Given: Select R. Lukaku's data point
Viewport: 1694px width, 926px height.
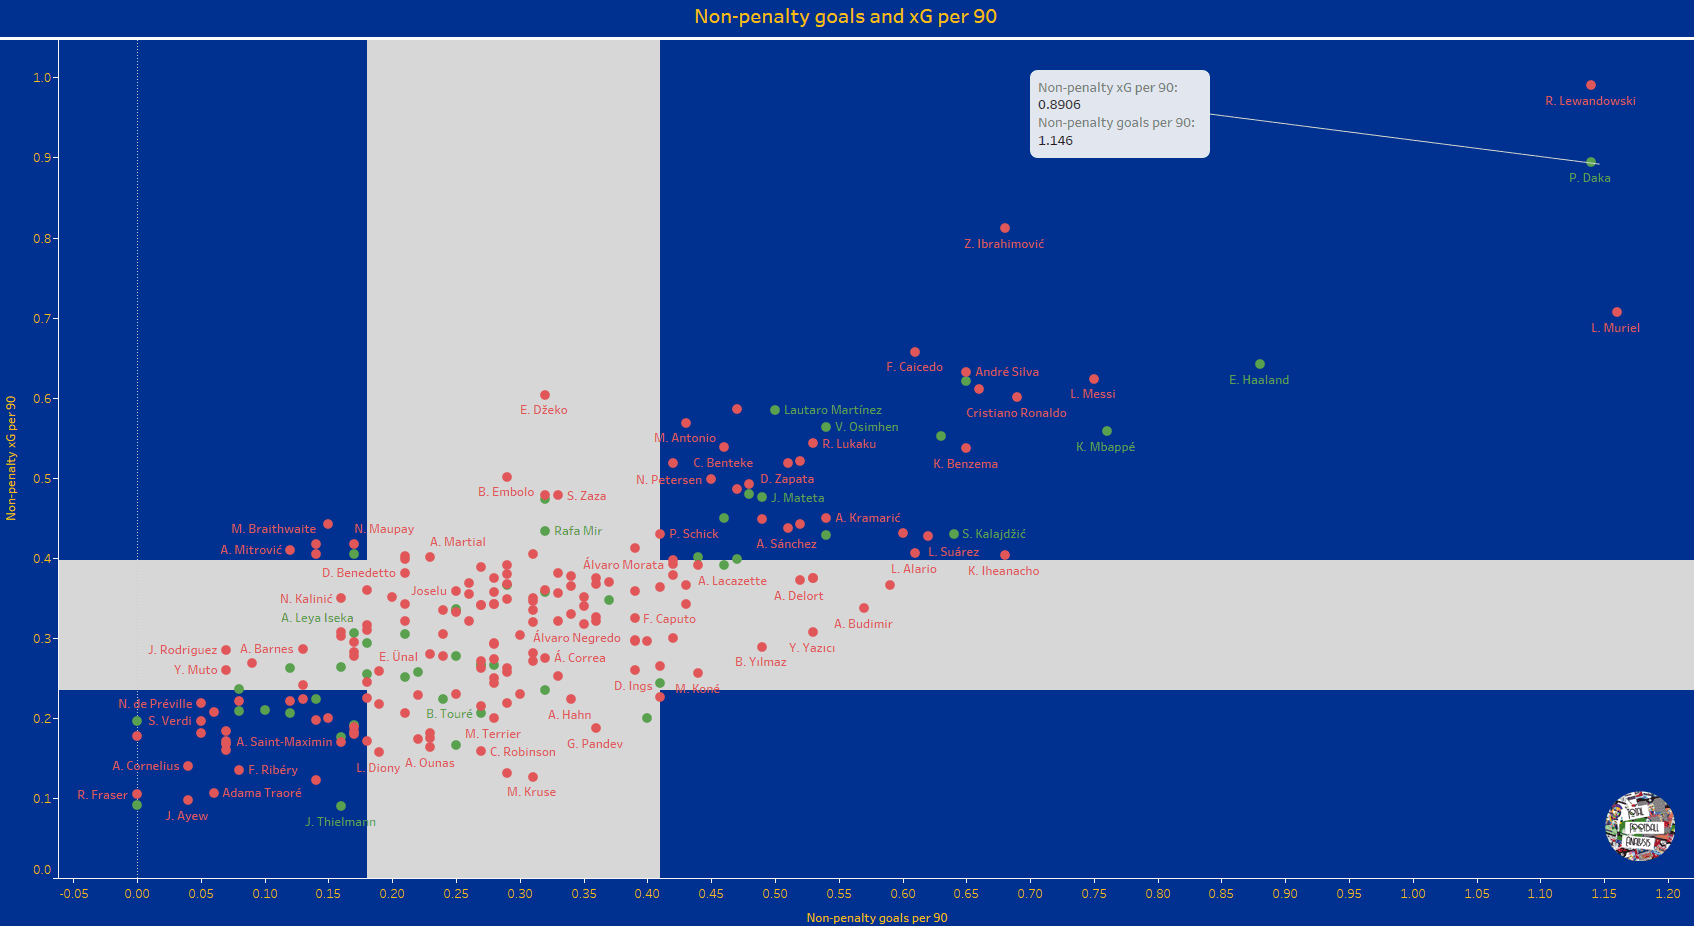Looking at the screenshot, I should (813, 443).
